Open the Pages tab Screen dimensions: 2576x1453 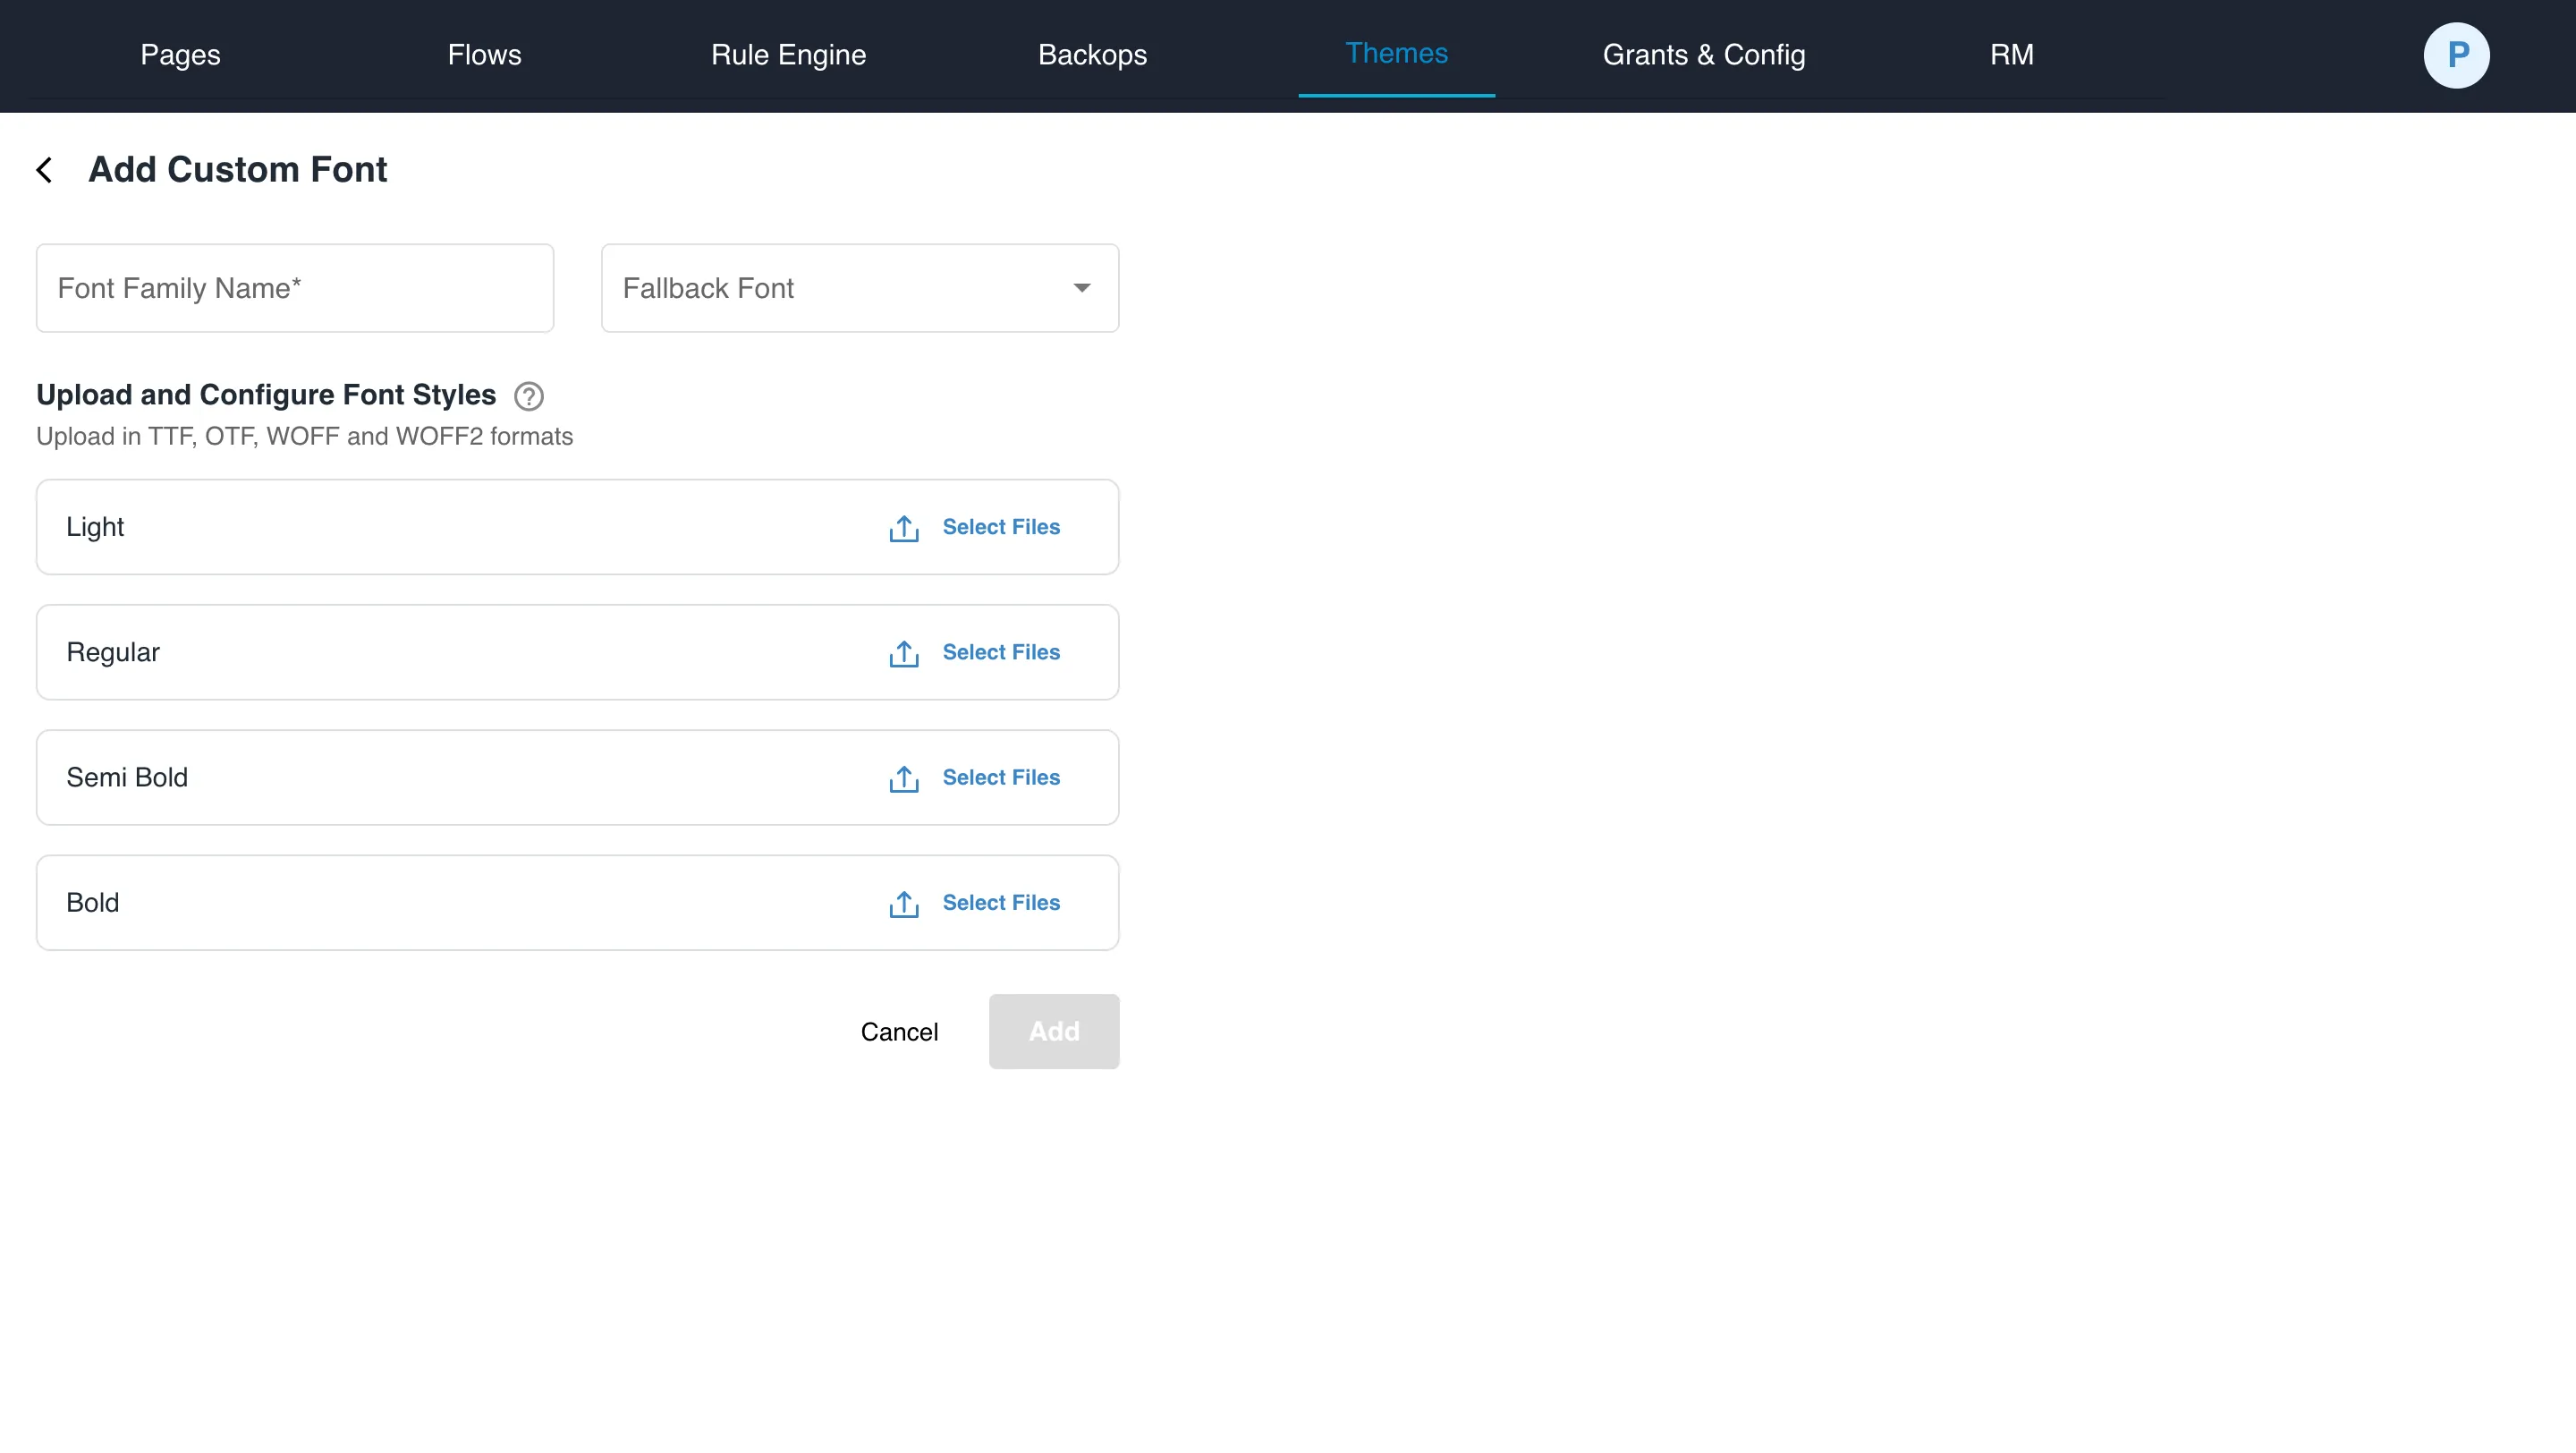tap(180, 55)
